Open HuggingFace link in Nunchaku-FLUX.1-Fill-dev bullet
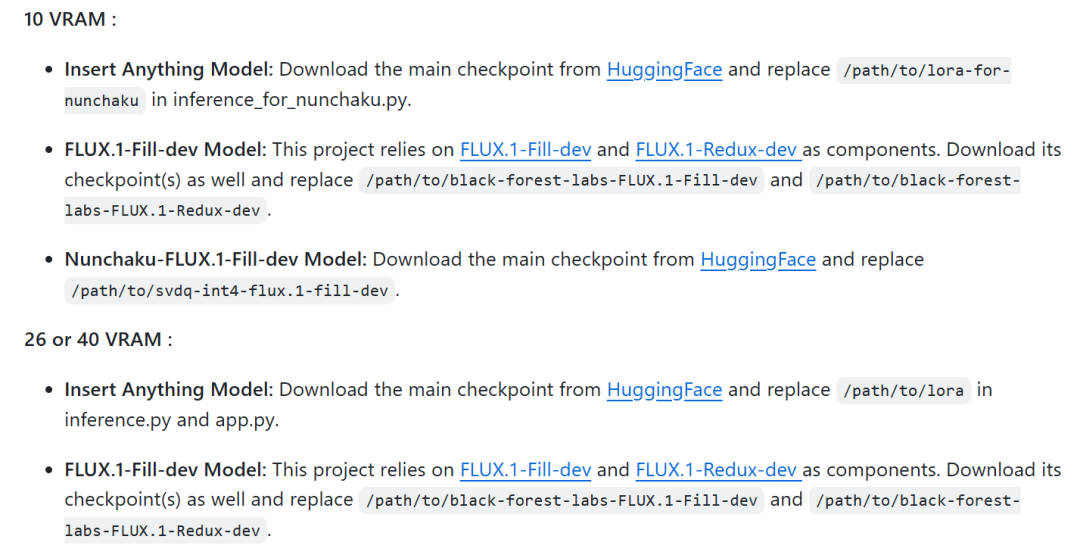This screenshot has height=558, width=1080. click(x=758, y=260)
